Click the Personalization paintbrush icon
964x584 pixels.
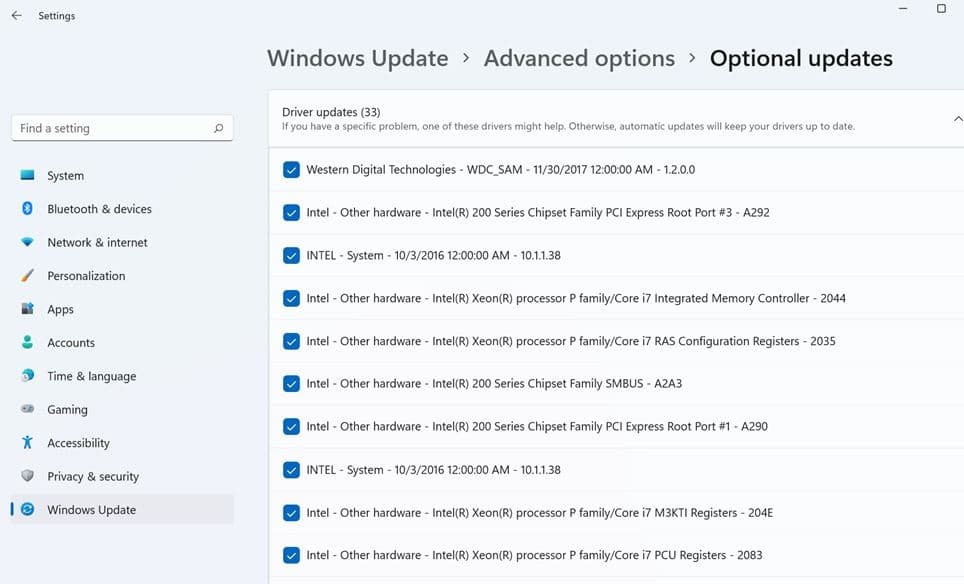click(28, 276)
